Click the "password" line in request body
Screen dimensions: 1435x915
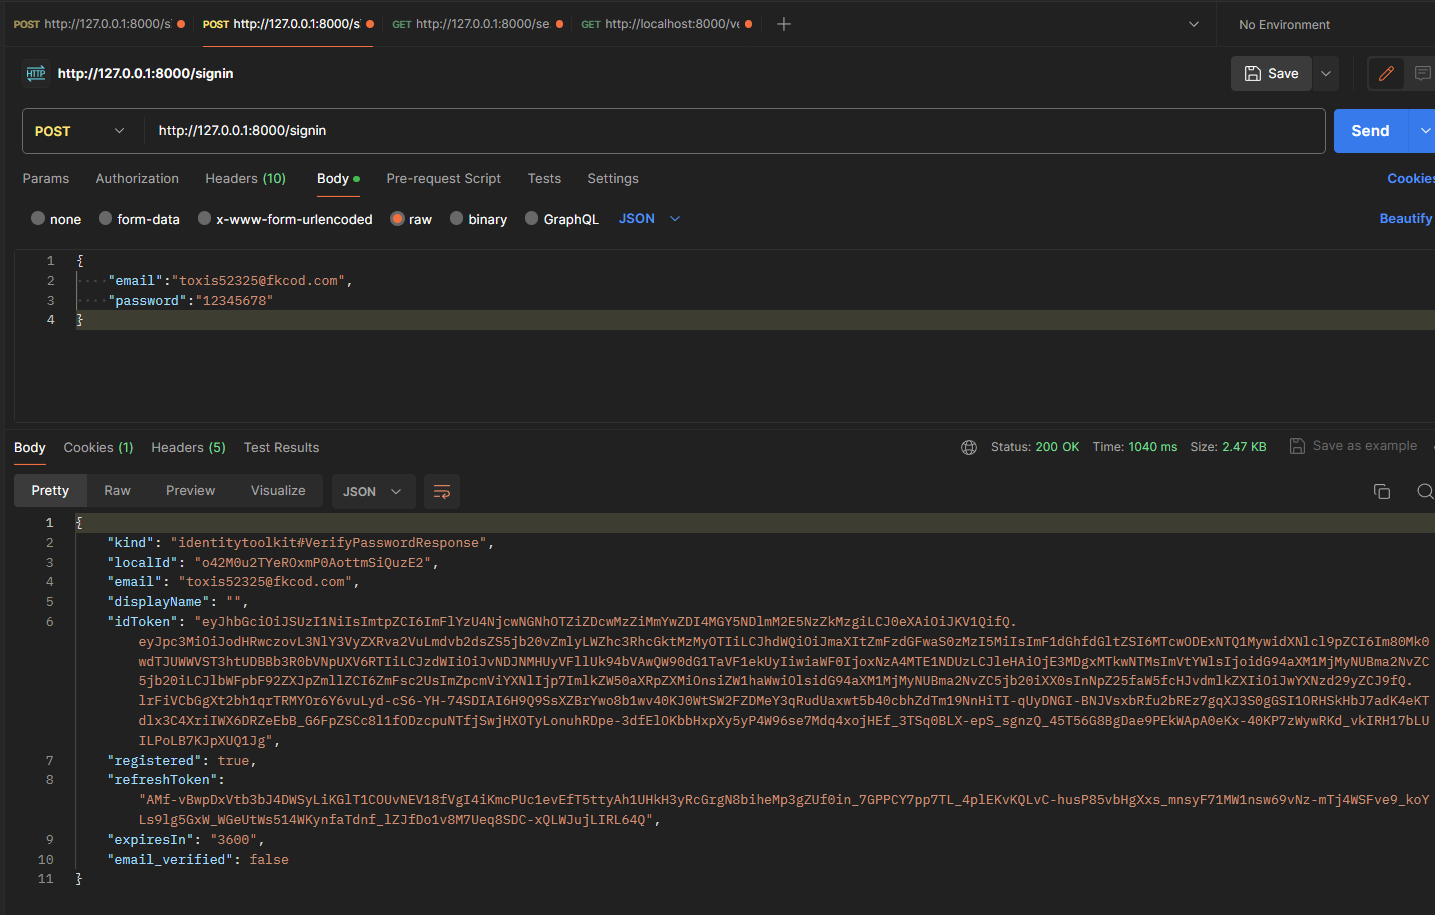[x=190, y=301]
